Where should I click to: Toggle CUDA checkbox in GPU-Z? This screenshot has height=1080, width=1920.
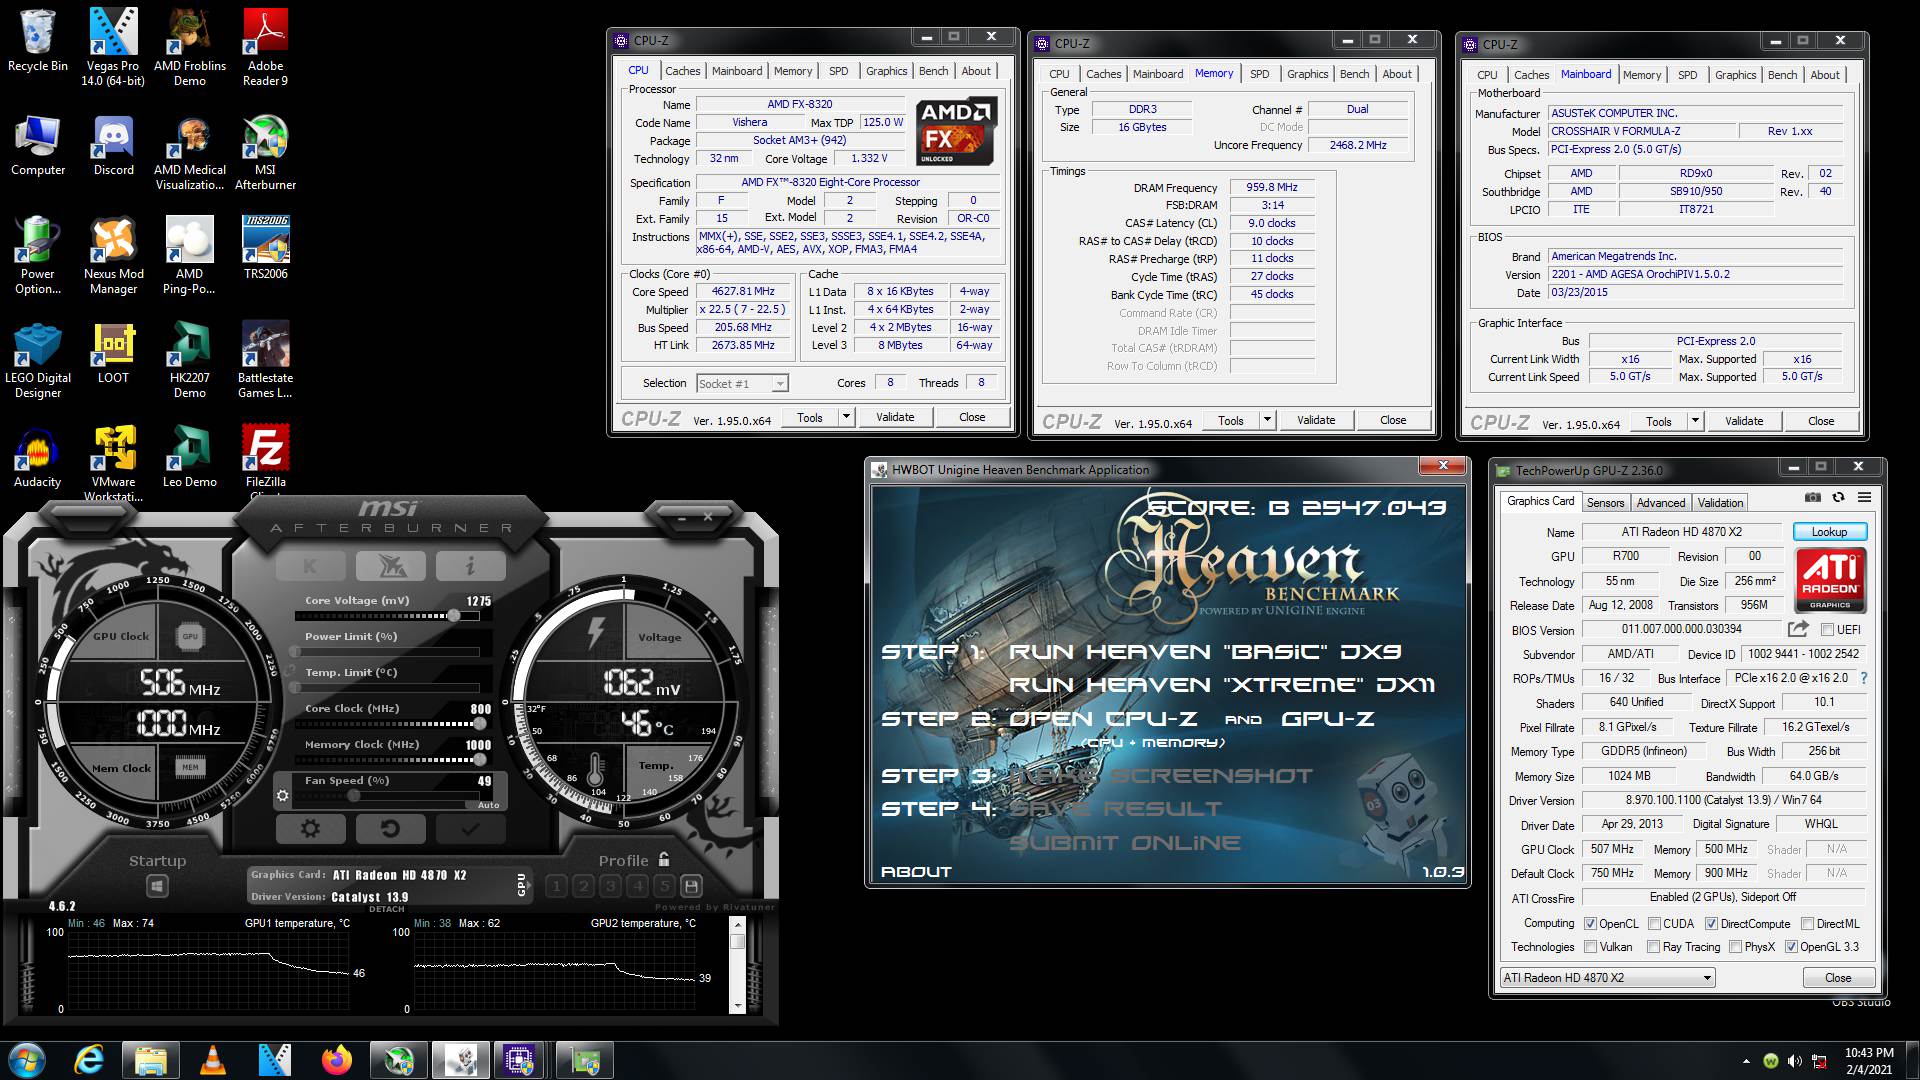pyautogui.click(x=1654, y=924)
